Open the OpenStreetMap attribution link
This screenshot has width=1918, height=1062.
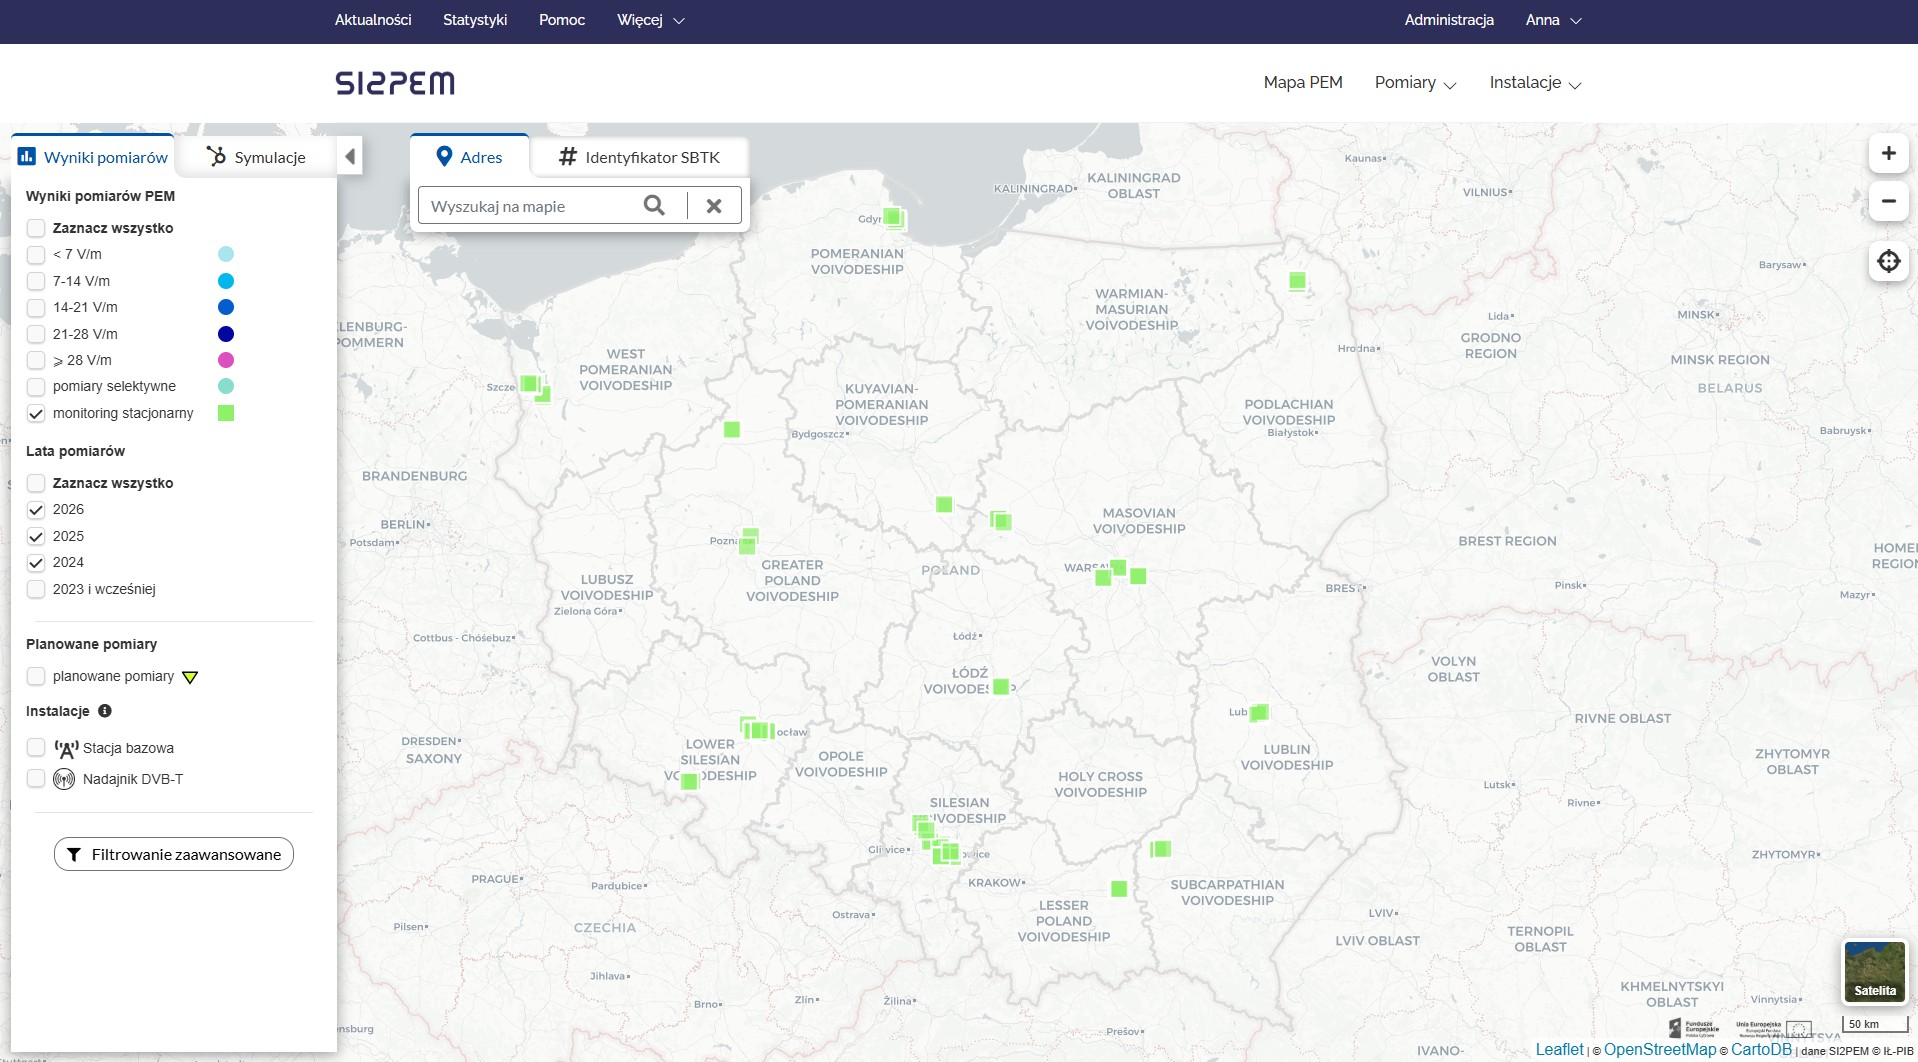(1660, 1049)
